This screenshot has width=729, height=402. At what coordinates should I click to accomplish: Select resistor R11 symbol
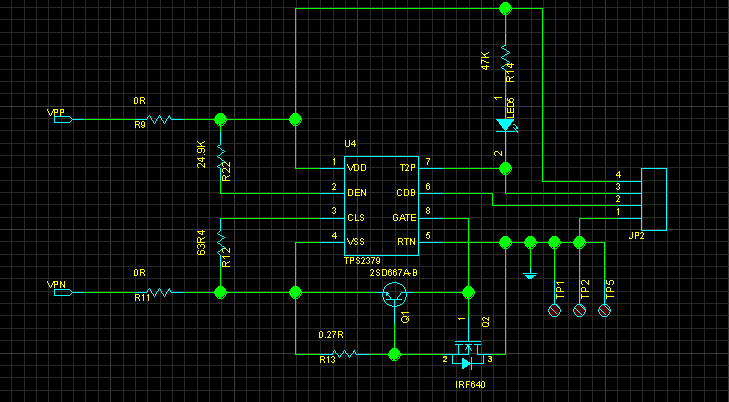click(159, 292)
